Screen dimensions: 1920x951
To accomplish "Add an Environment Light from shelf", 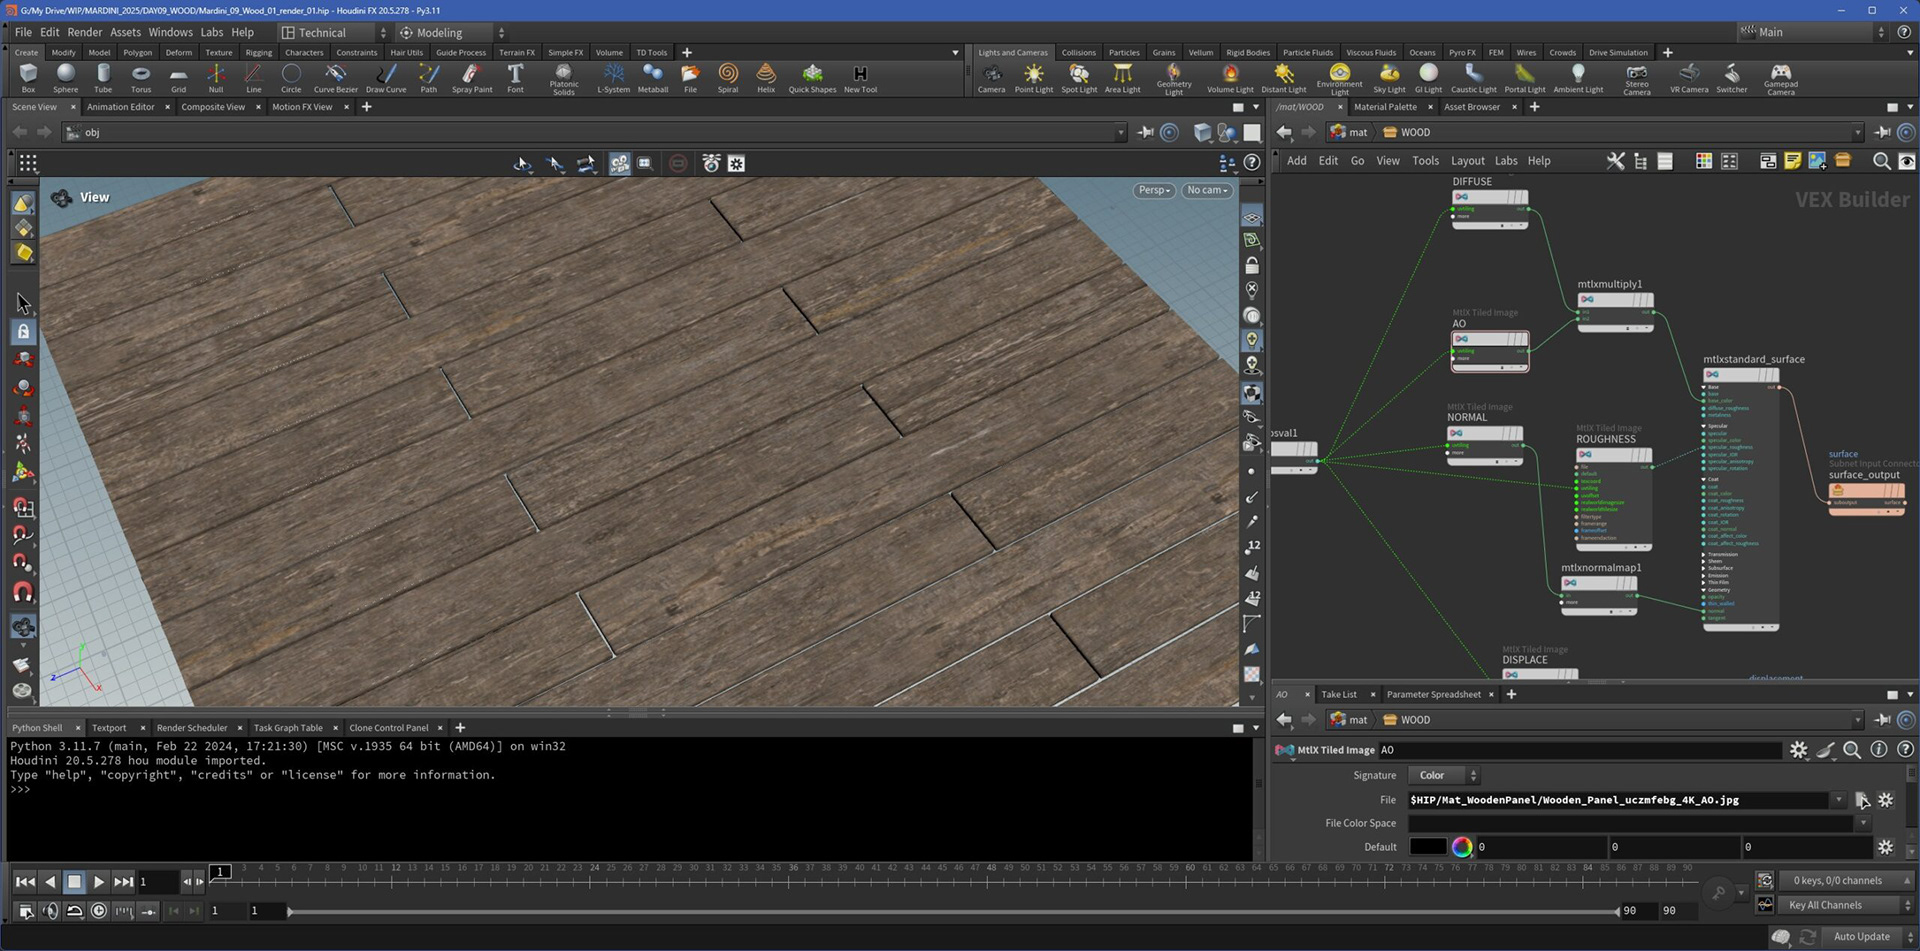I will pos(1339,79).
